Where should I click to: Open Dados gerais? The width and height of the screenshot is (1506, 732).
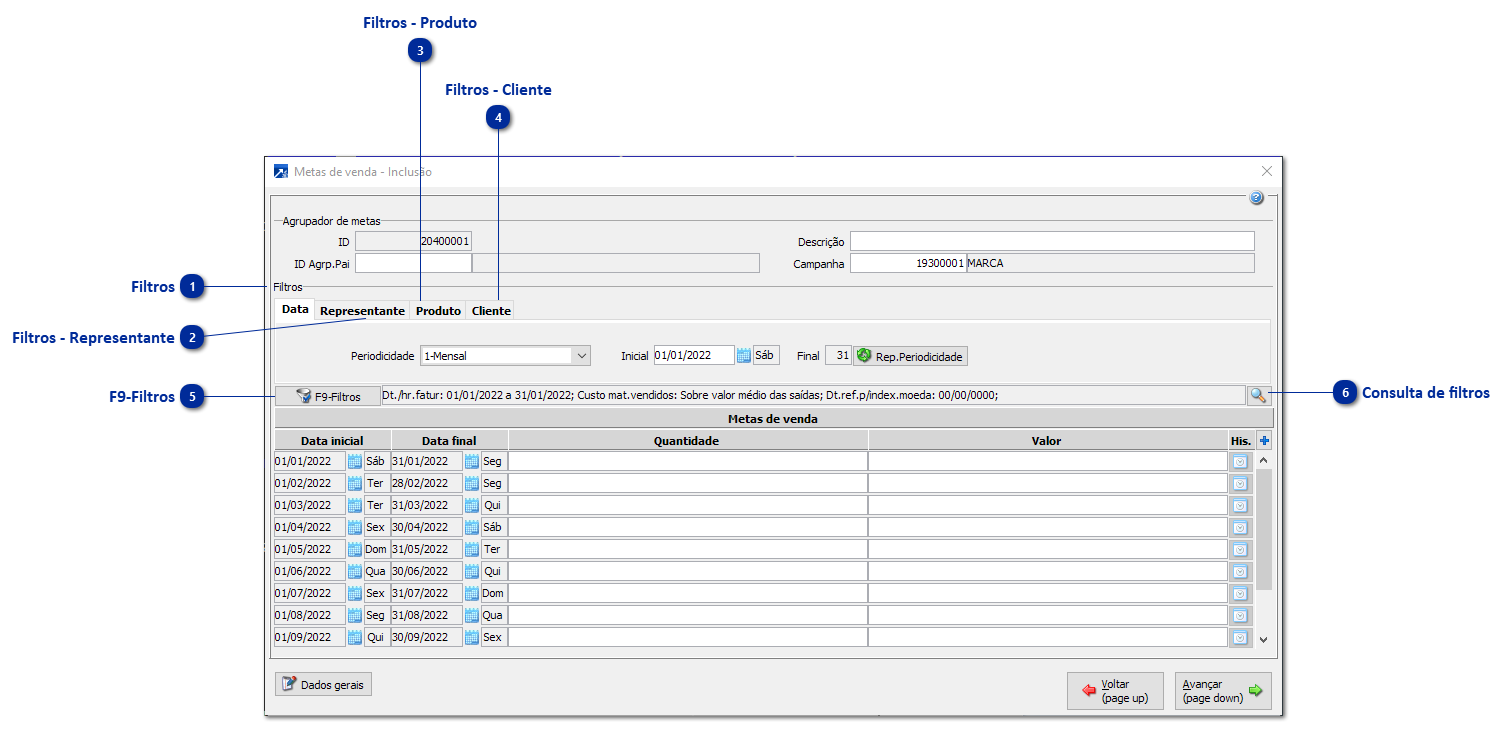point(323,685)
